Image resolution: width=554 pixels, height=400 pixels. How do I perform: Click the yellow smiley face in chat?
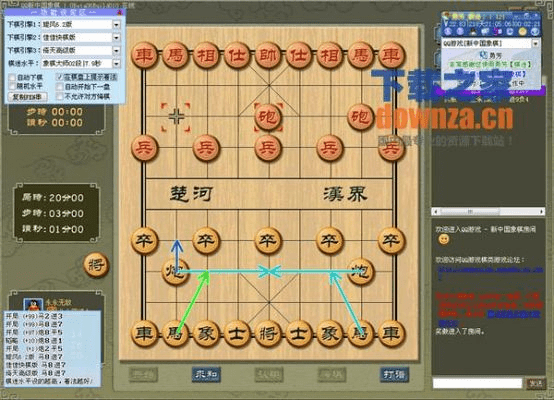click(x=443, y=240)
